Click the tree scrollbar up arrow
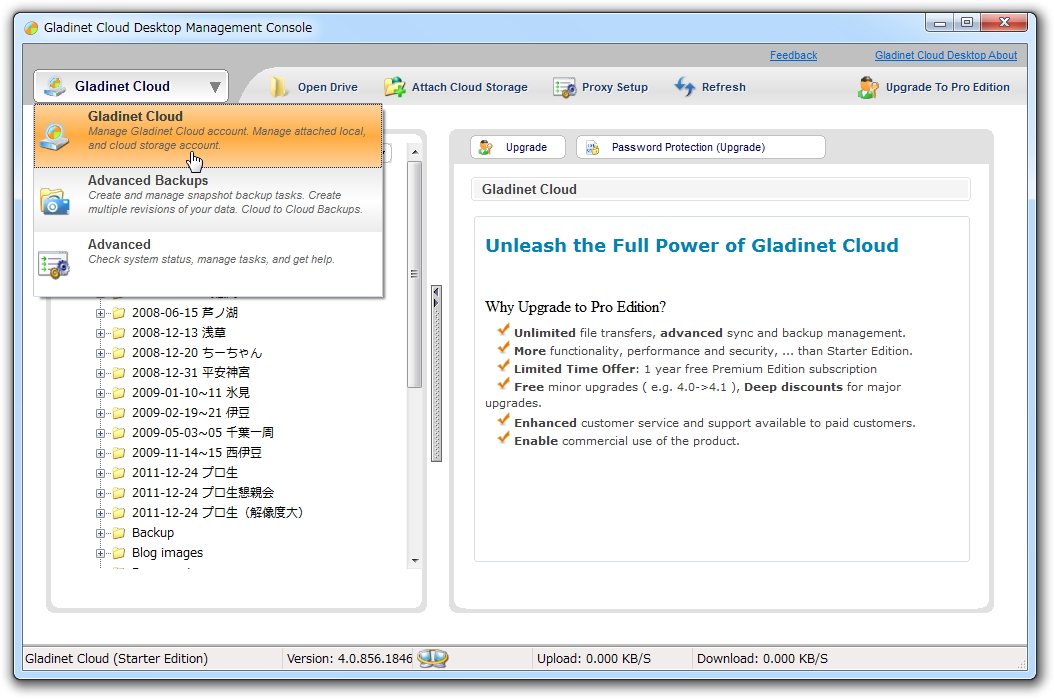 tap(415, 153)
